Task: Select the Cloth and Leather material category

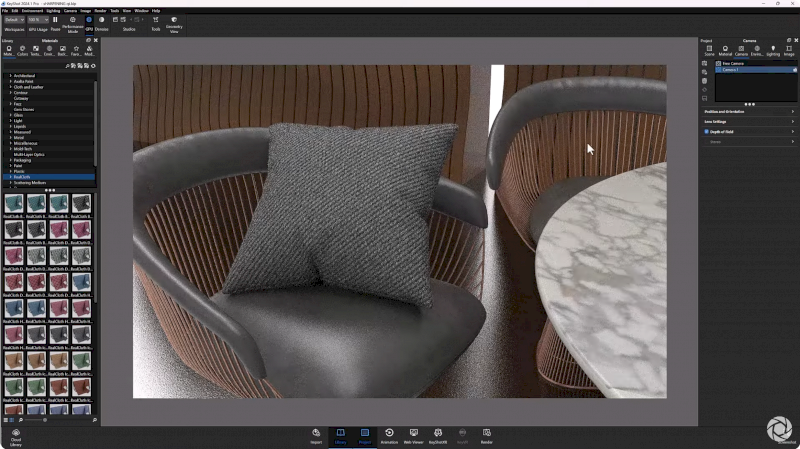Action: (29, 87)
